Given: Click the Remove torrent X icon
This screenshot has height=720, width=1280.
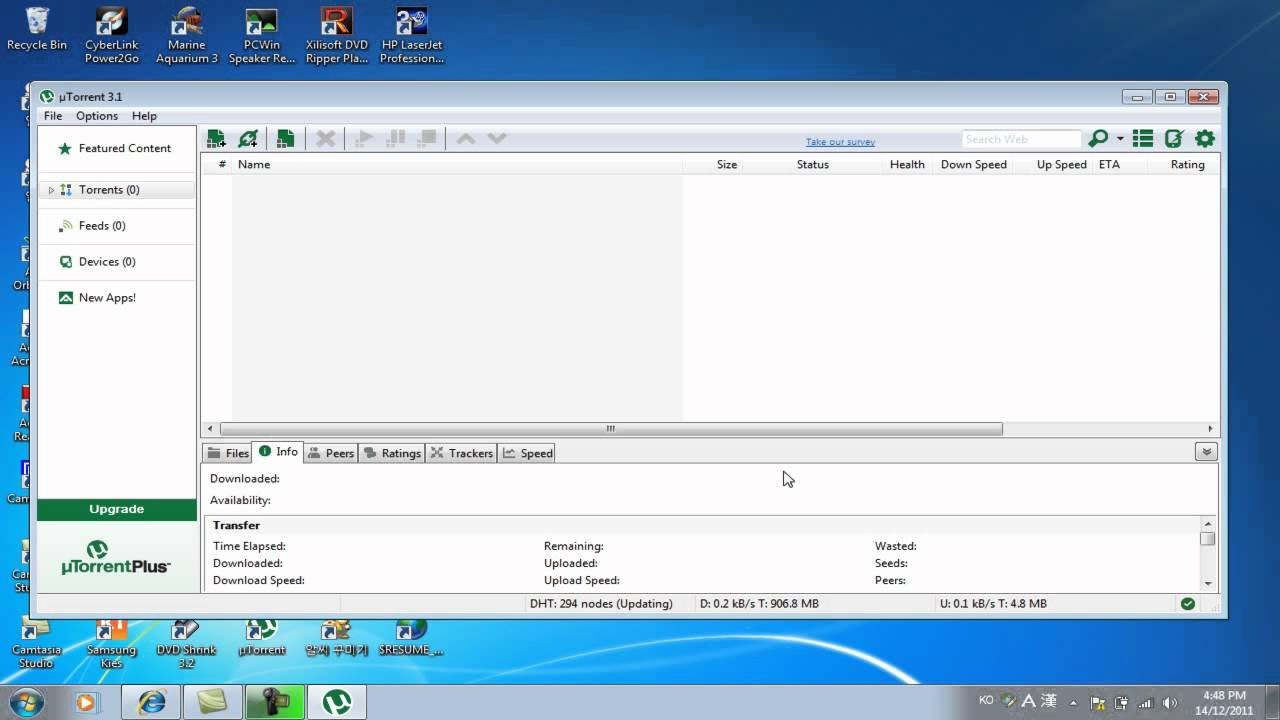Looking at the screenshot, I should [326, 139].
